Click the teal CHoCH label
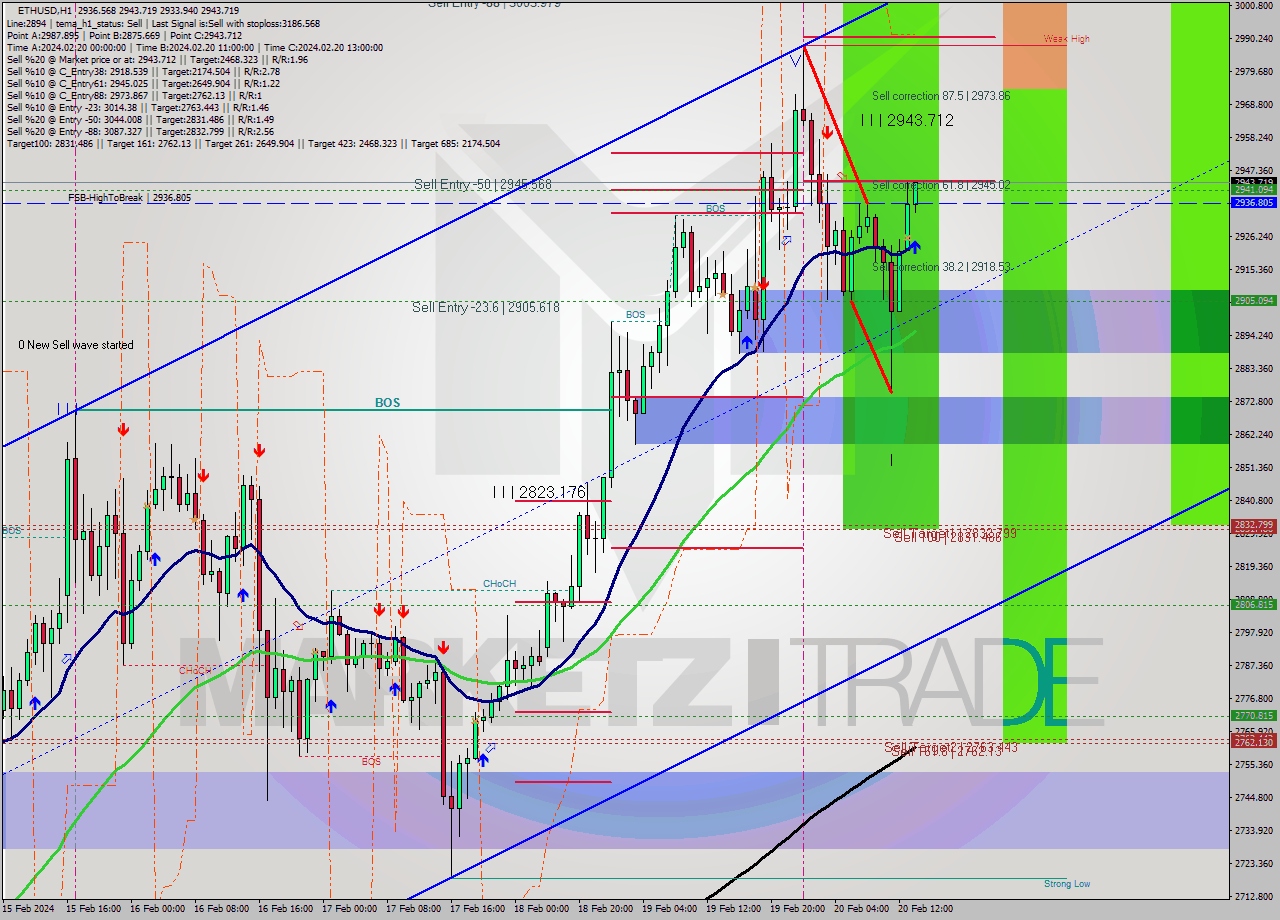 [499, 584]
